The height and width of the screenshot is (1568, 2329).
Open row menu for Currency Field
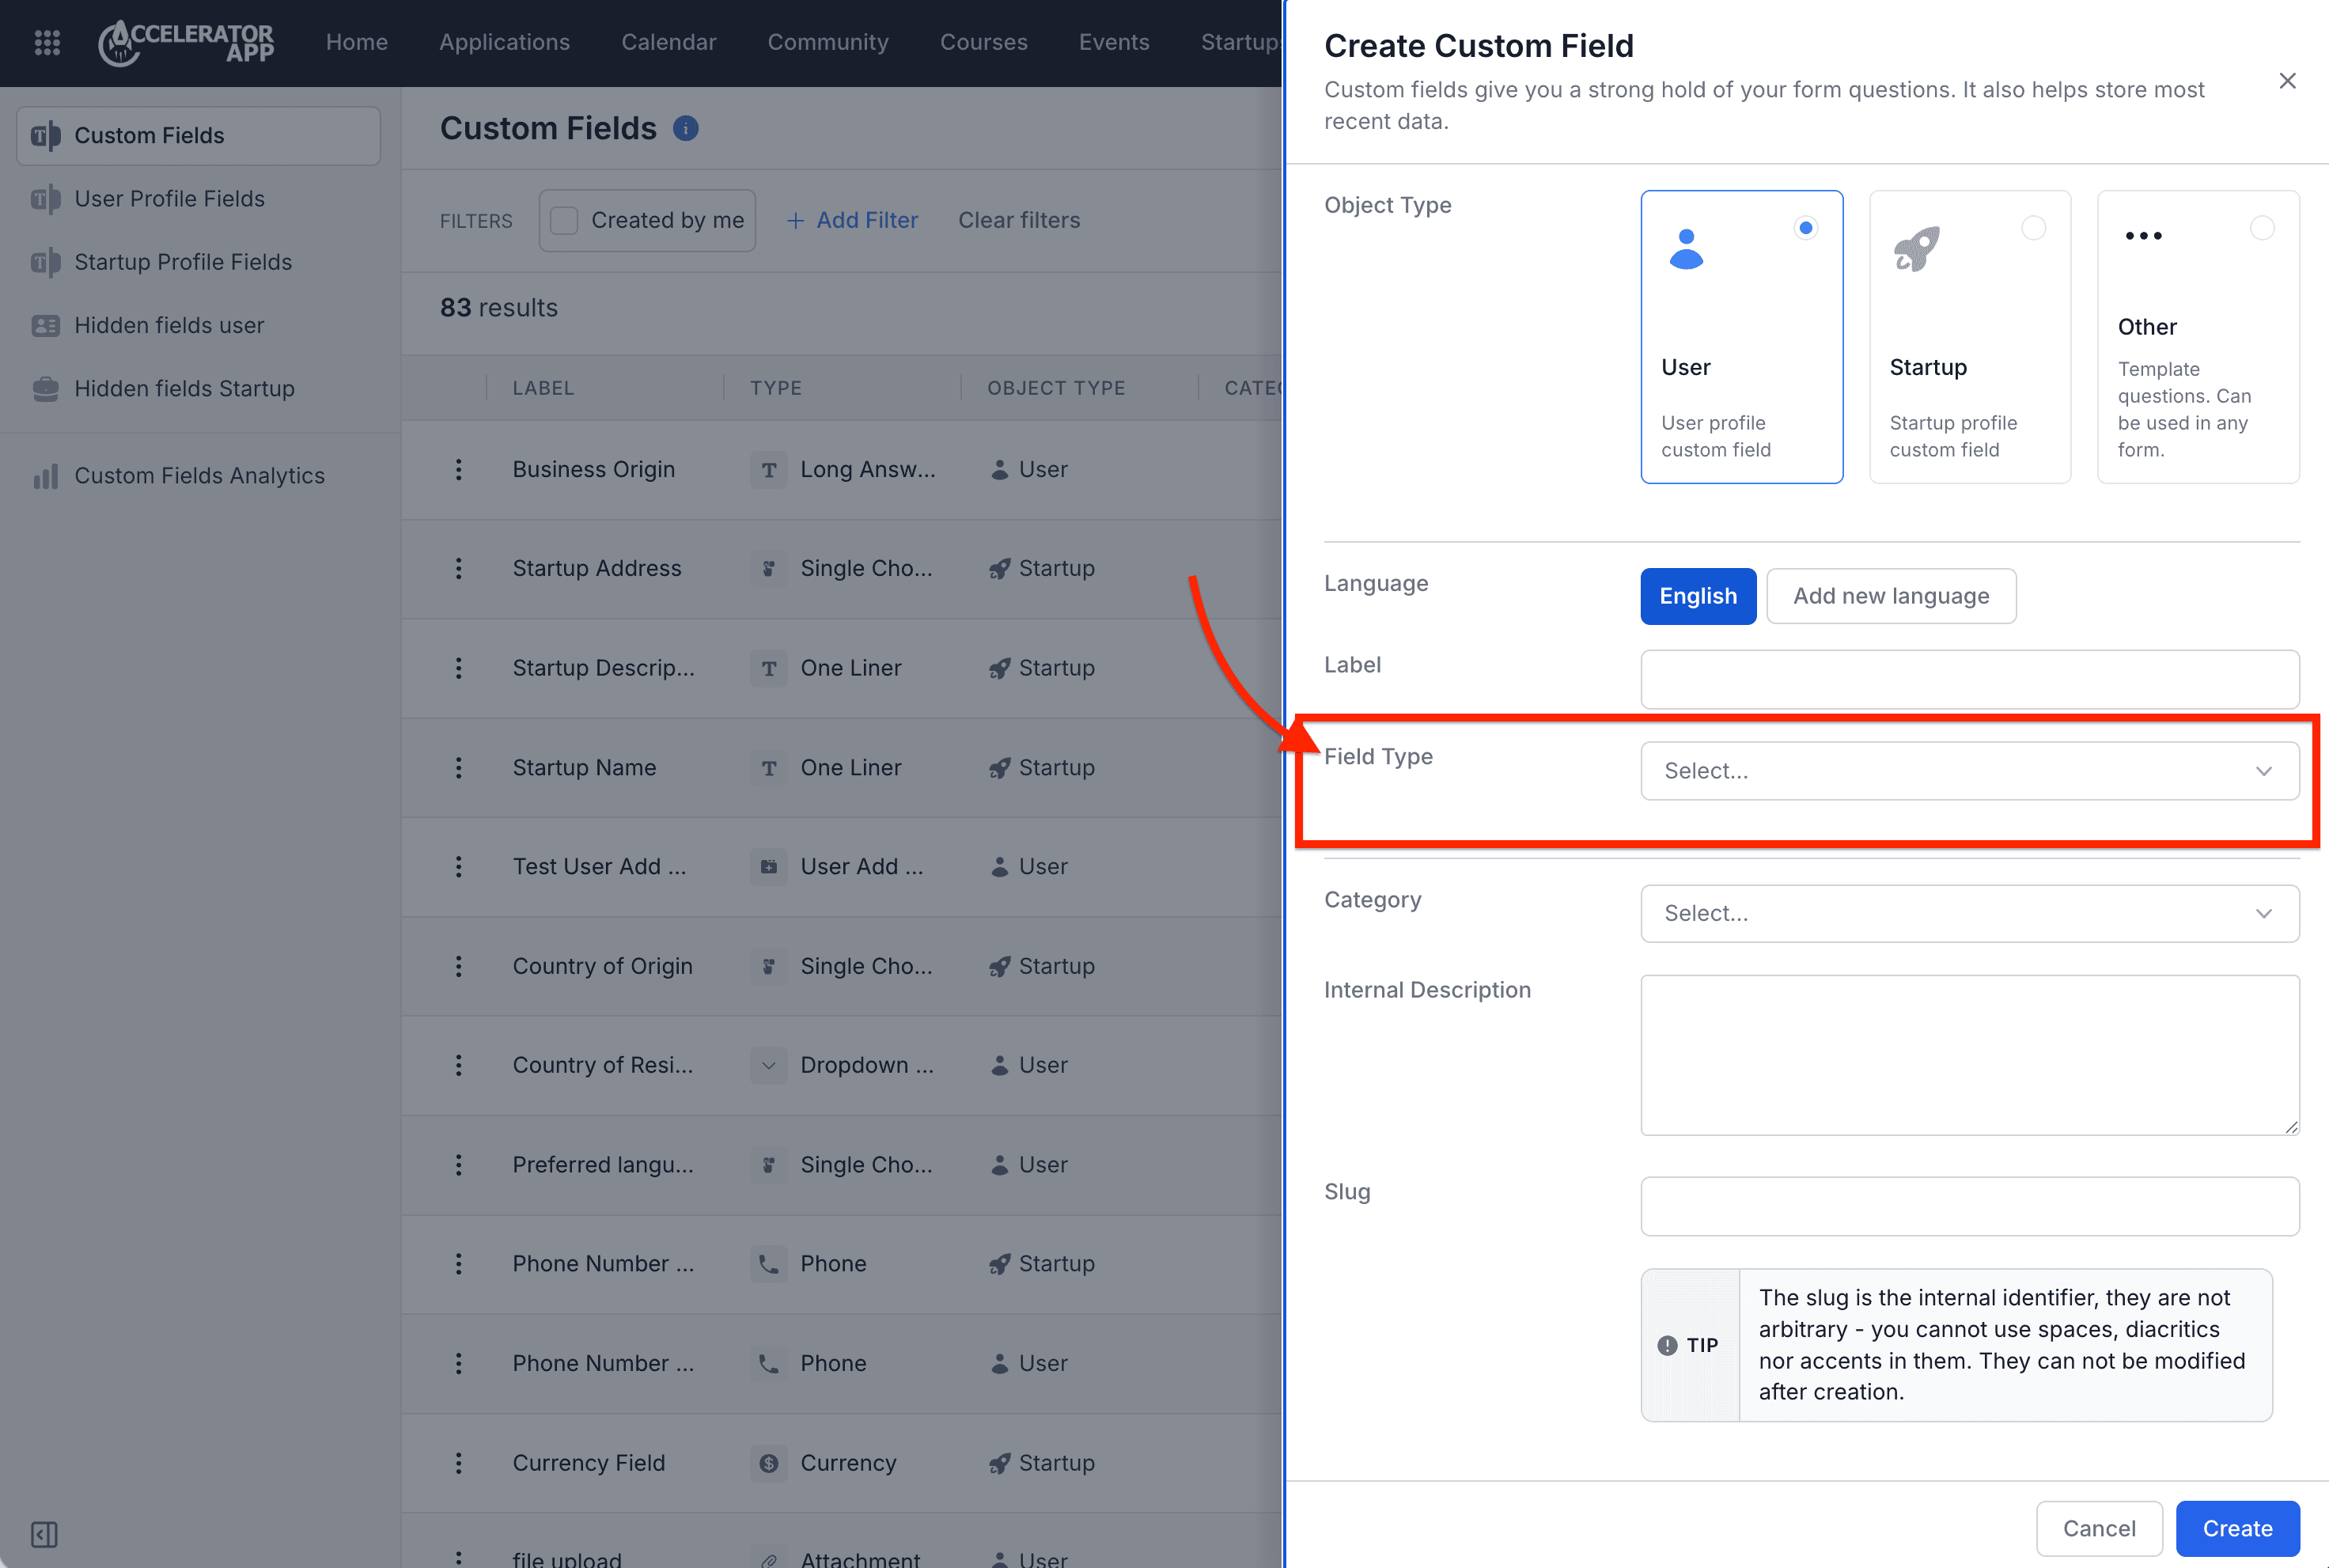coord(459,1463)
